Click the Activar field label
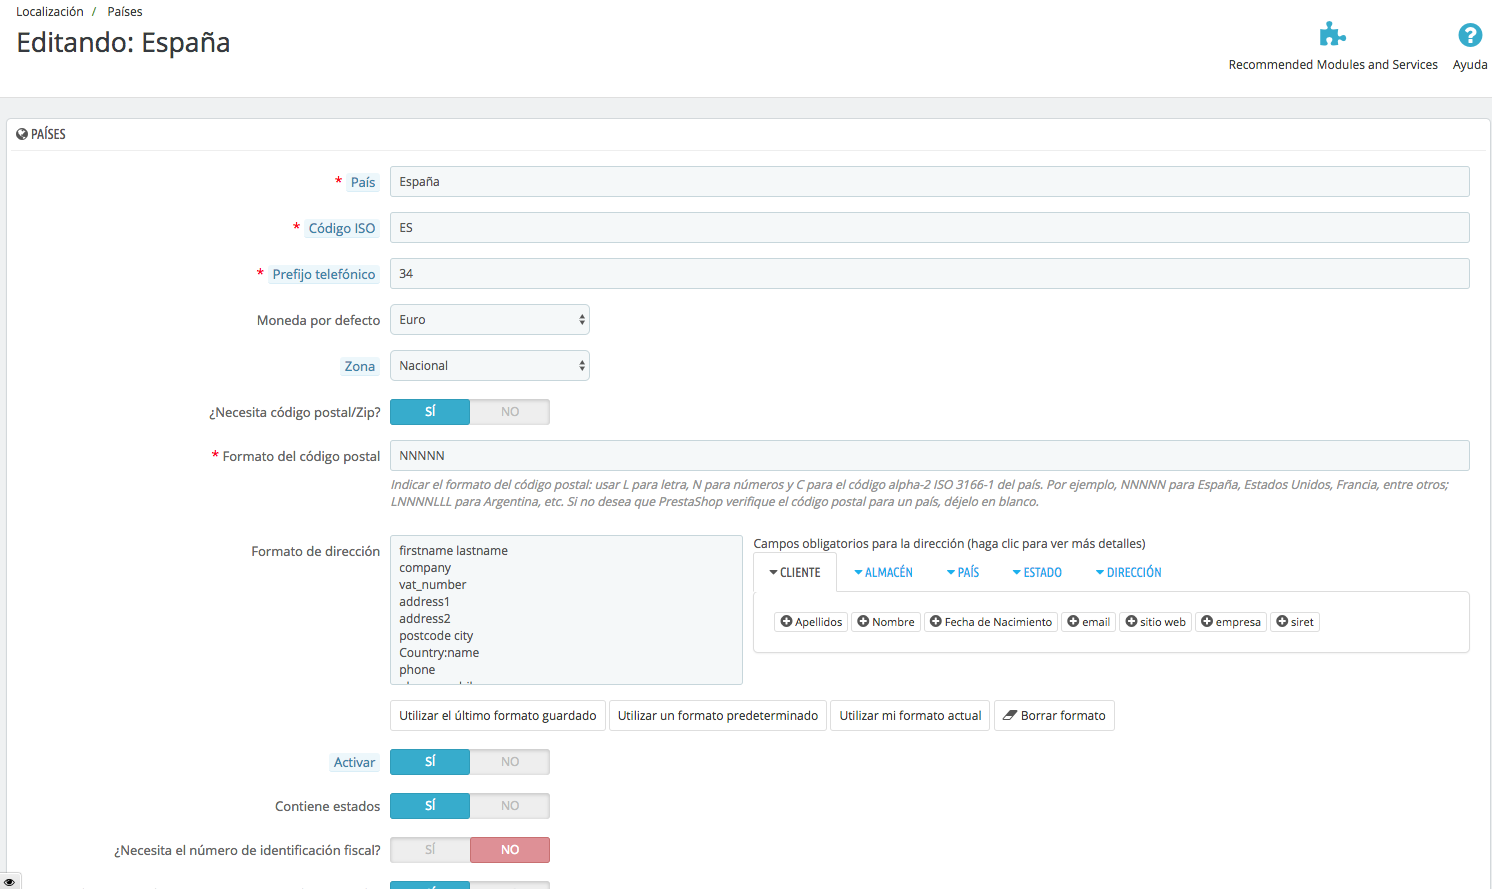Screen dimensions: 1492x889 [355, 762]
